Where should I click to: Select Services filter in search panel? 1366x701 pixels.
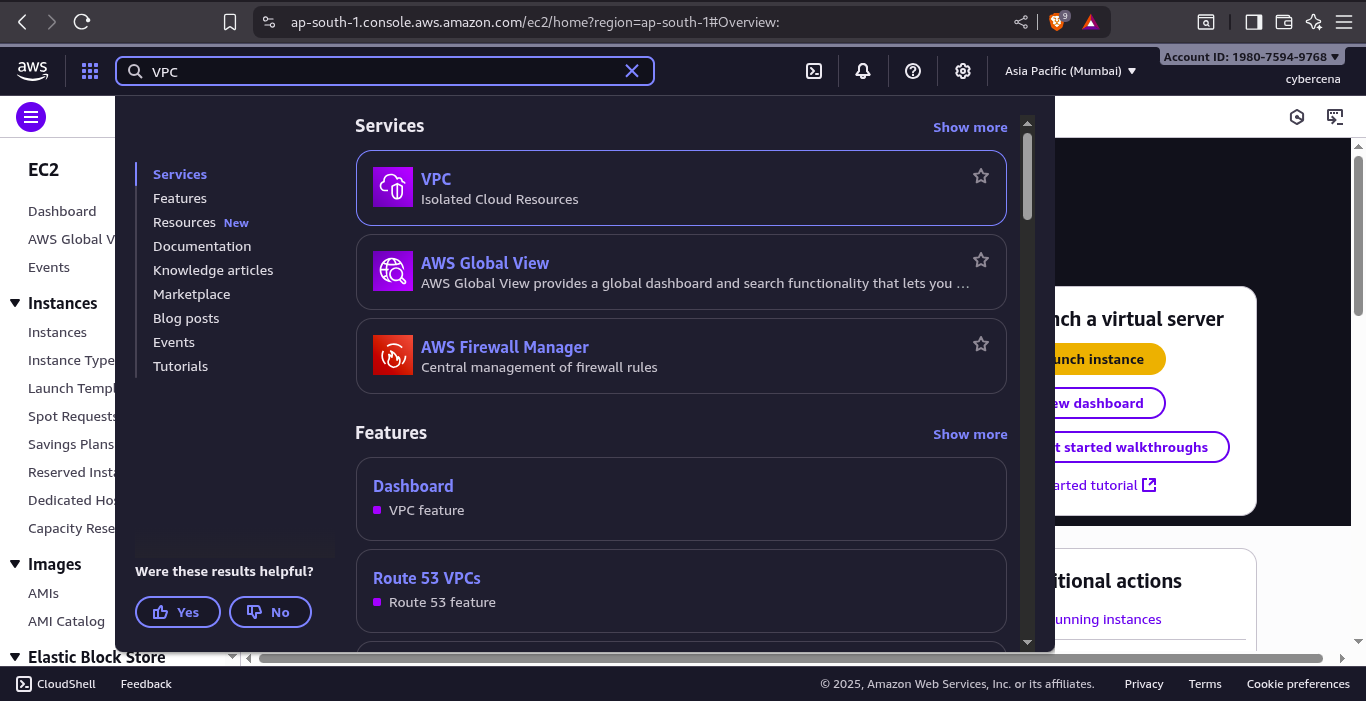(x=180, y=174)
